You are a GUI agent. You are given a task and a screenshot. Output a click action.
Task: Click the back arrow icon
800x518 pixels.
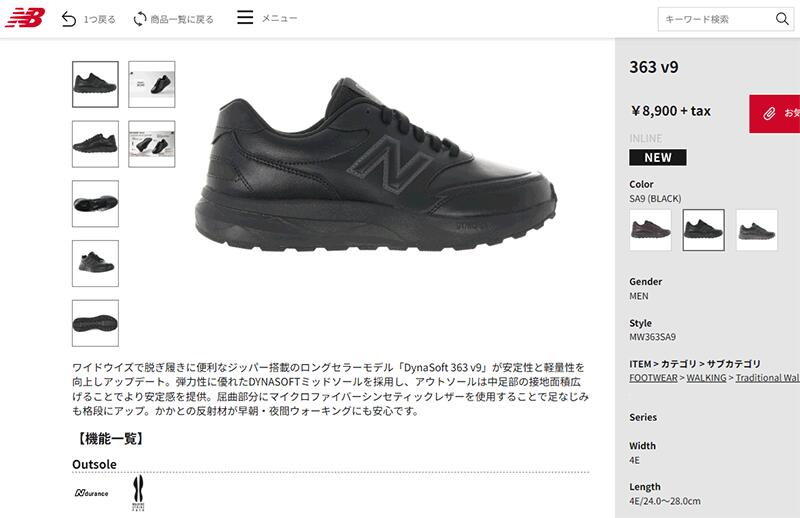69,19
